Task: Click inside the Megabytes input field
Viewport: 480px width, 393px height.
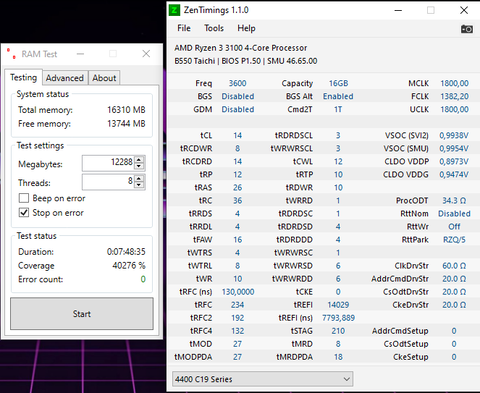Action: 108,163
